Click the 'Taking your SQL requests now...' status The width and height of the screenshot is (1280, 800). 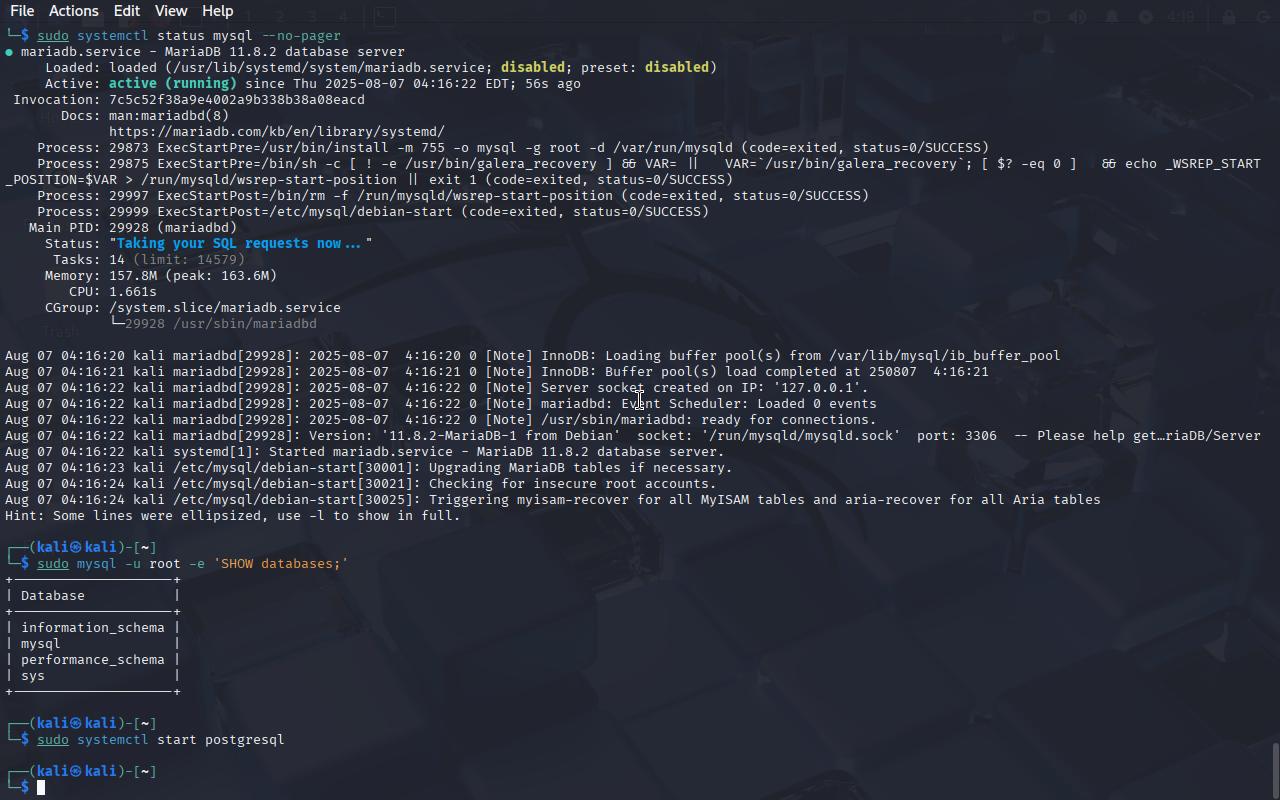tap(241, 244)
